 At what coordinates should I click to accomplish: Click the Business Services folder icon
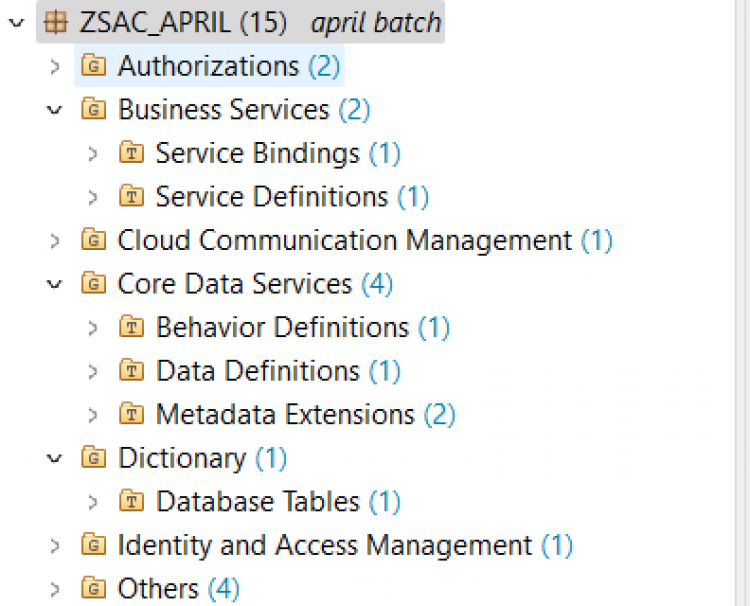(x=93, y=109)
